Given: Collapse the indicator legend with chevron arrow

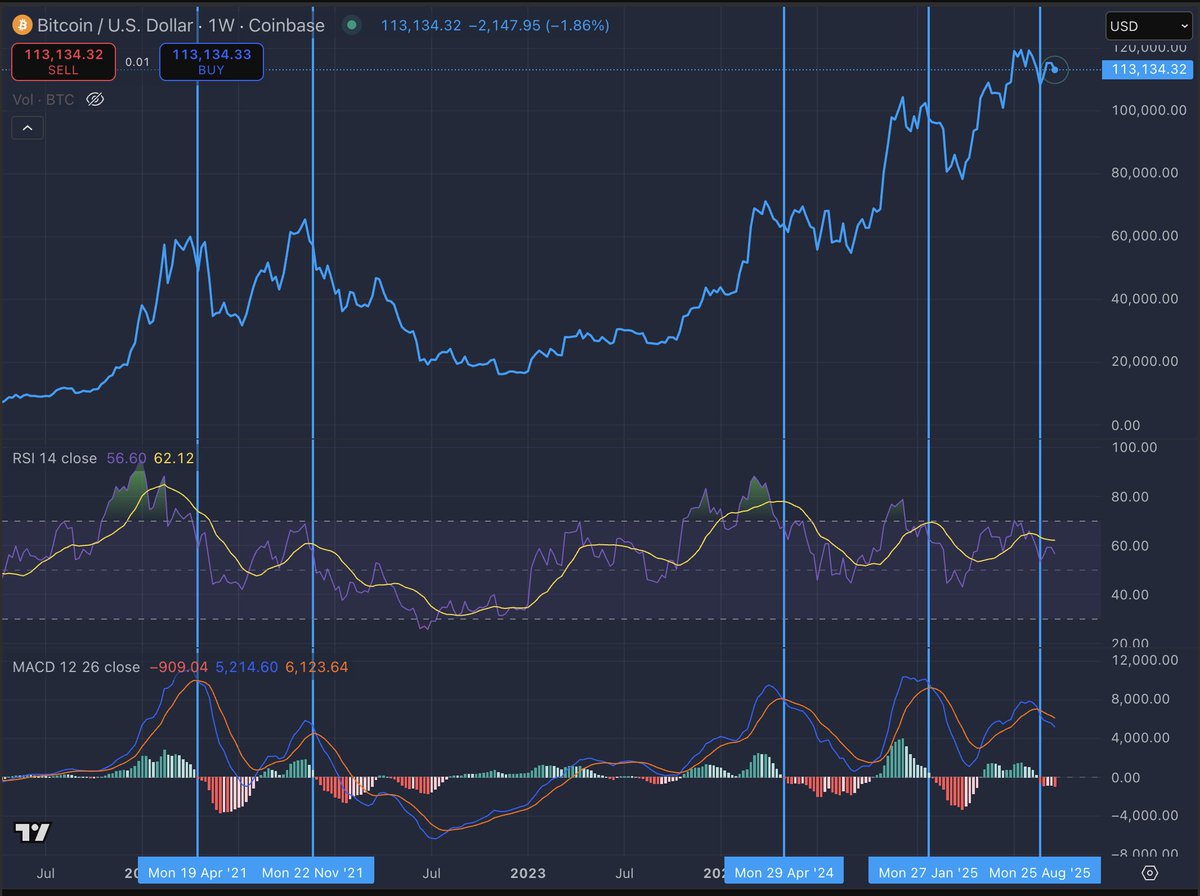Looking at the screenshot, I should tap(26, 128).
